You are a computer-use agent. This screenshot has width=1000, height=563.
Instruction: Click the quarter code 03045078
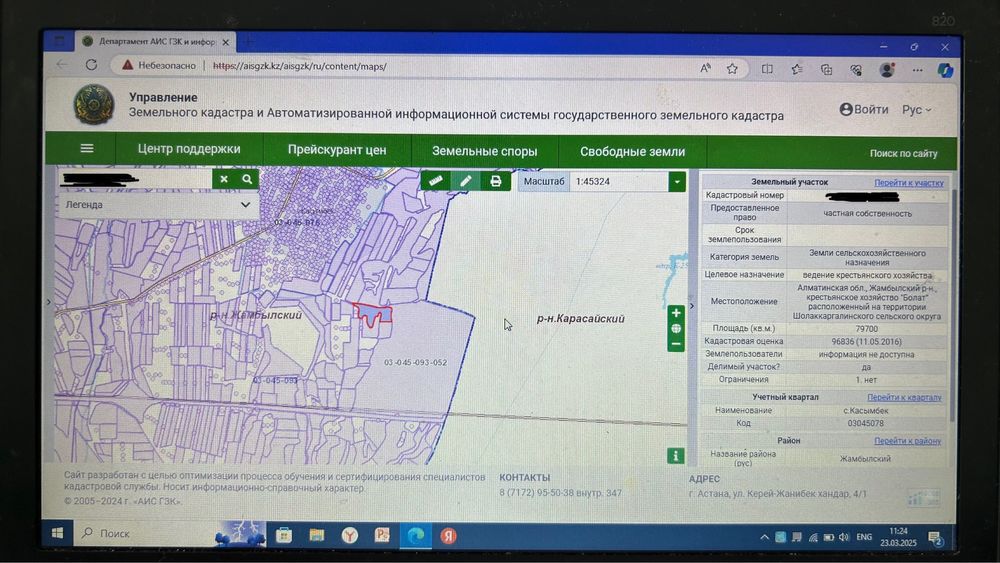pos(867,423)
